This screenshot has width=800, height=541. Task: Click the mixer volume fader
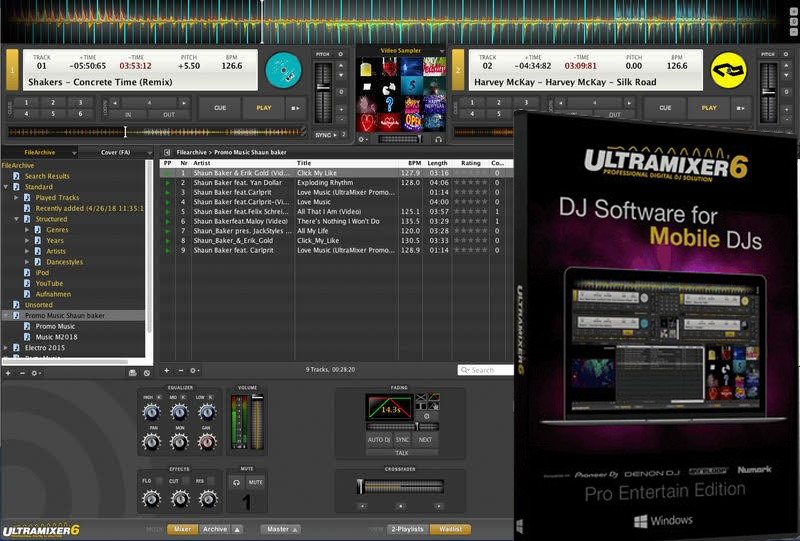click(x=257, y=421)
